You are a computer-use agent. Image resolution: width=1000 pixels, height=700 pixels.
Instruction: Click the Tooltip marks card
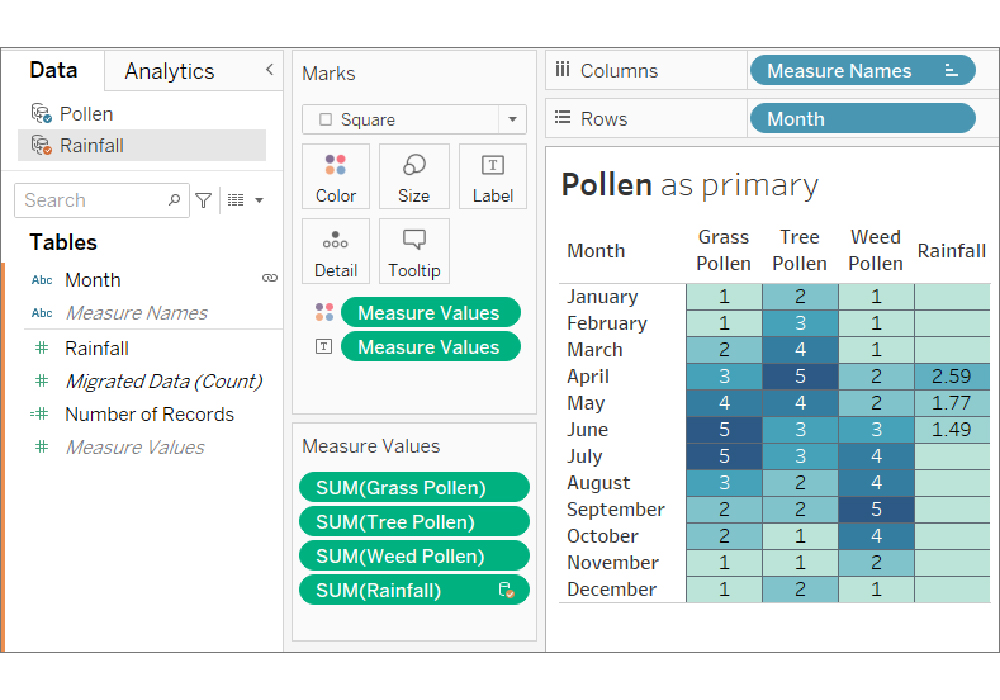pos(414,252)
